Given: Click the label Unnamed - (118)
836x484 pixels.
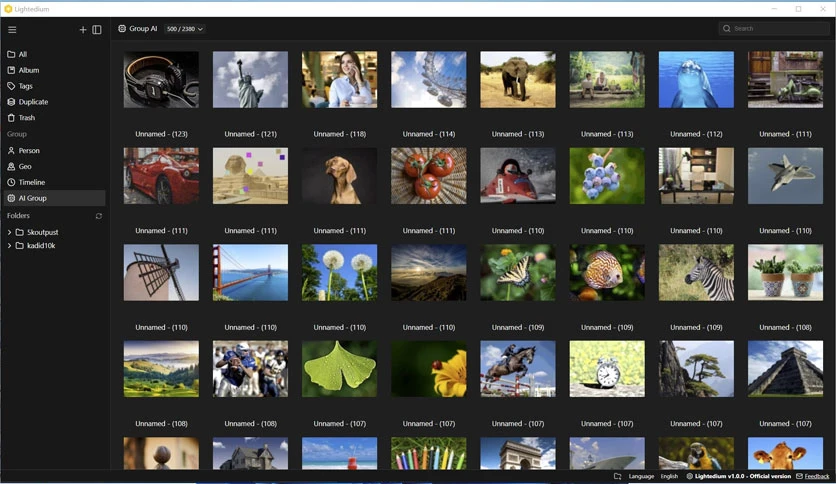Looking at the screenshot, I should pos(339,134).
